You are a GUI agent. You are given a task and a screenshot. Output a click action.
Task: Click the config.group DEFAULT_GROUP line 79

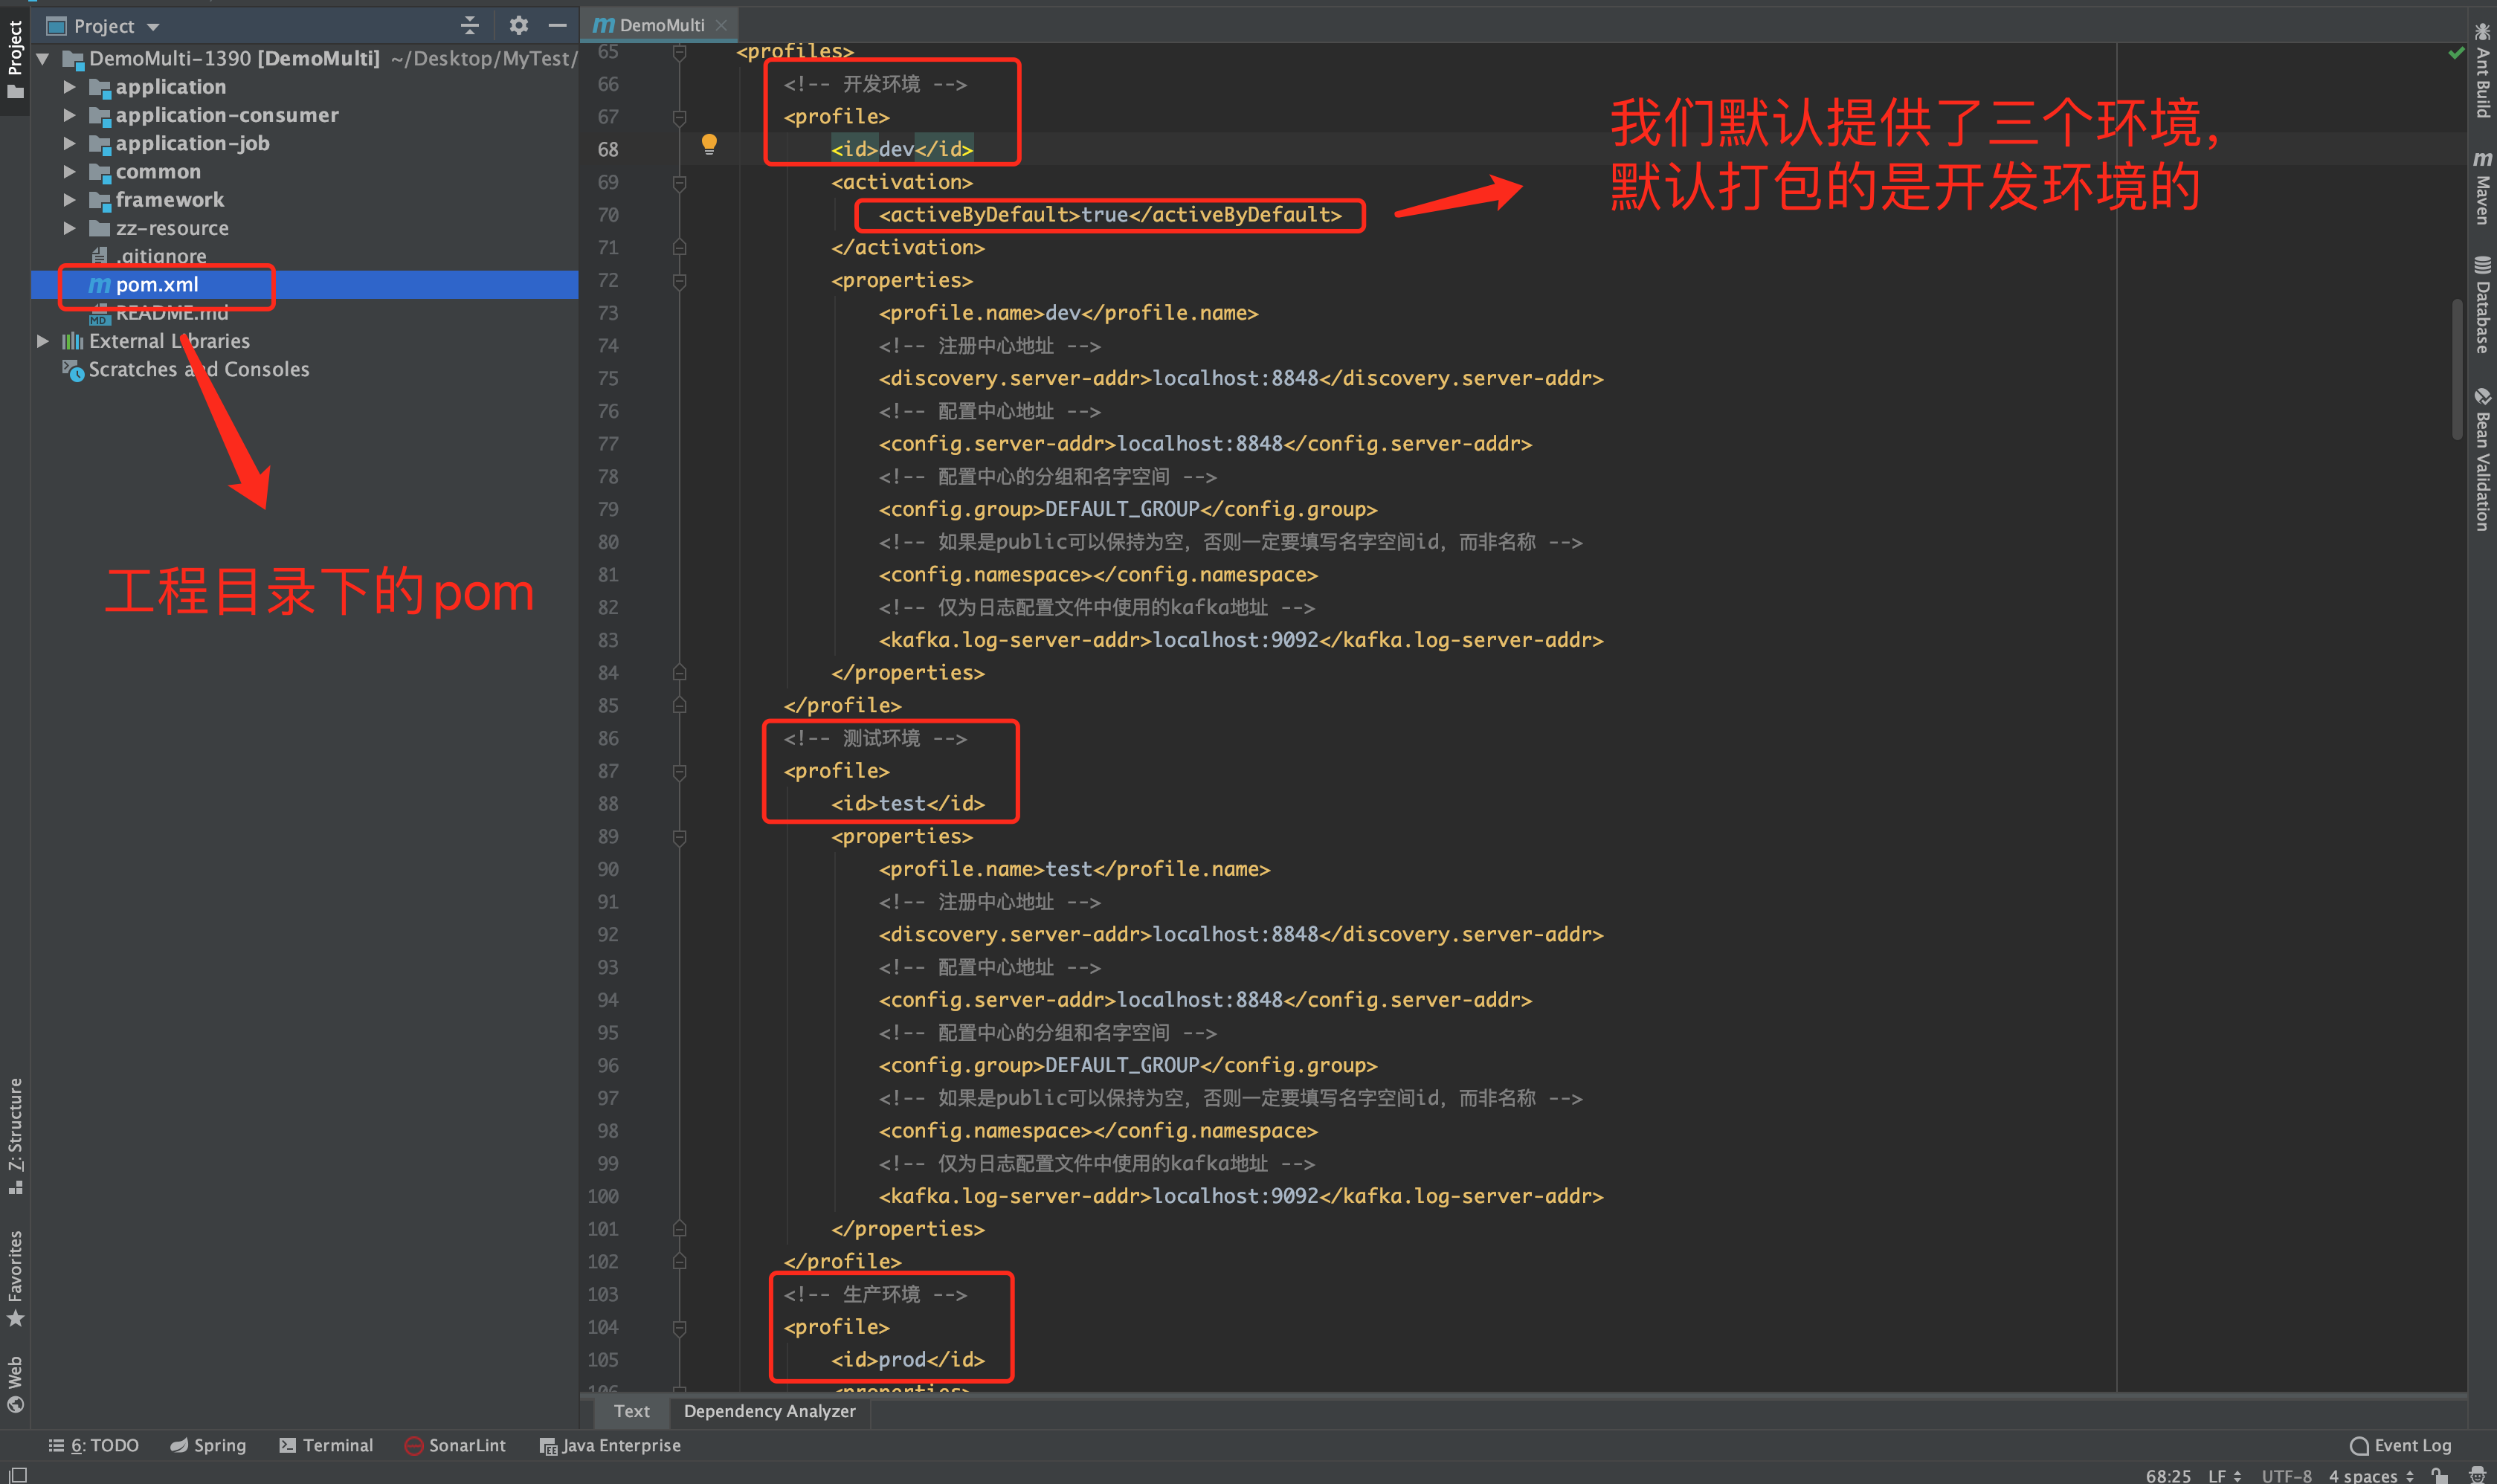[1128, 509]
